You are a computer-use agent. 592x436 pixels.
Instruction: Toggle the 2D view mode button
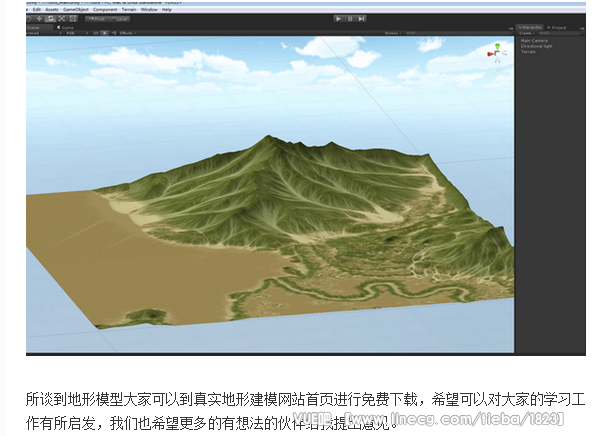pos(96,33)
